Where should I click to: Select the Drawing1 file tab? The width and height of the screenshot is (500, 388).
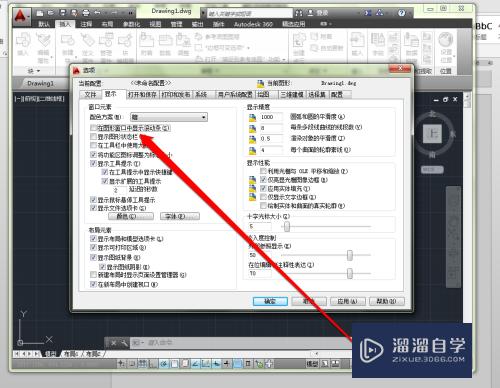point(40,83)
